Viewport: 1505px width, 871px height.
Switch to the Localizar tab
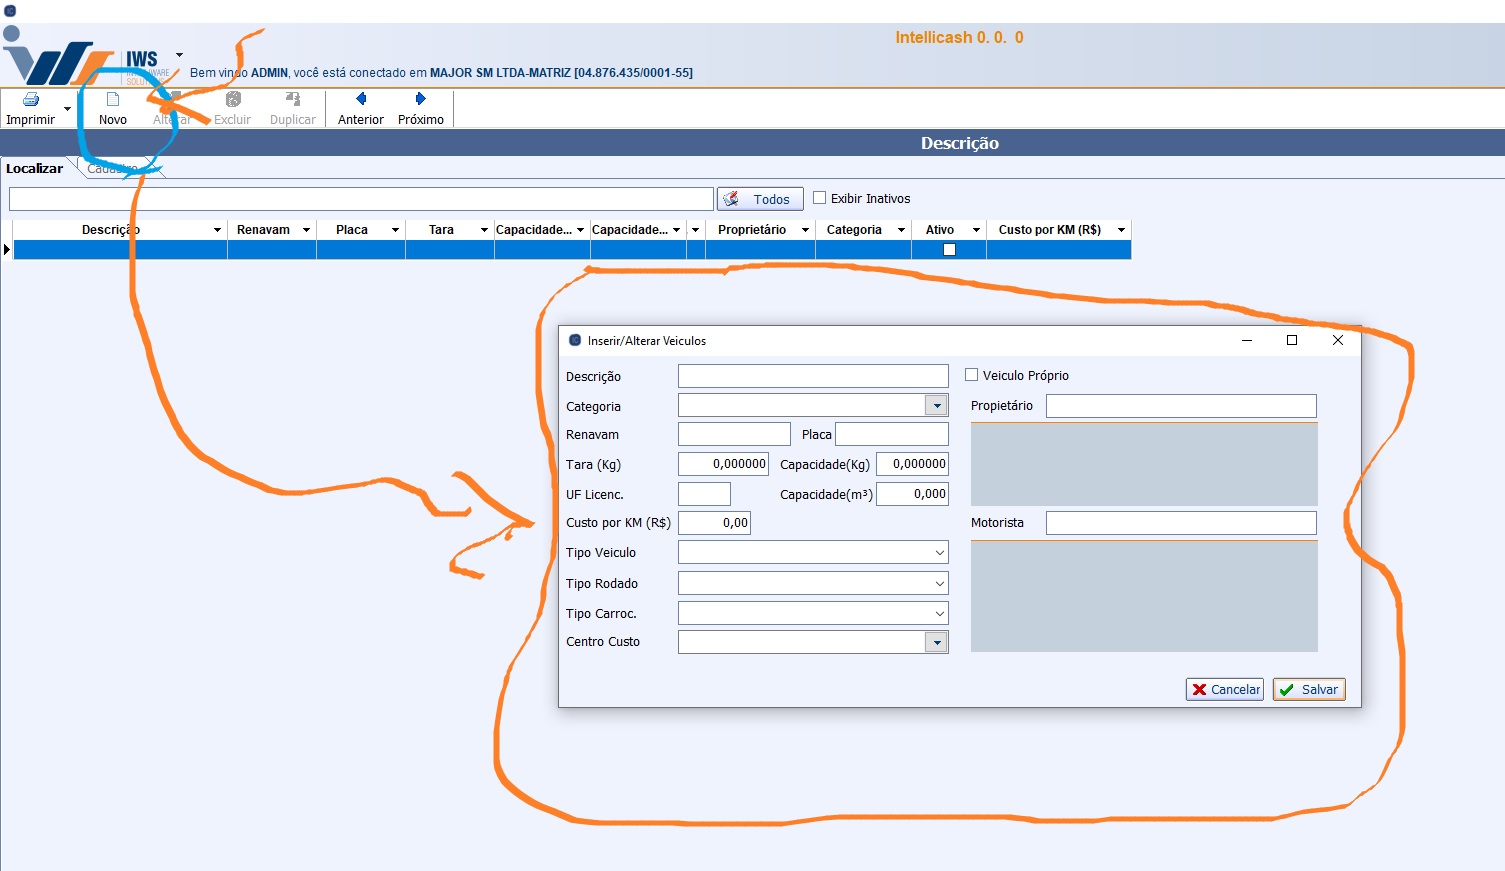click(x=35, y=169)
